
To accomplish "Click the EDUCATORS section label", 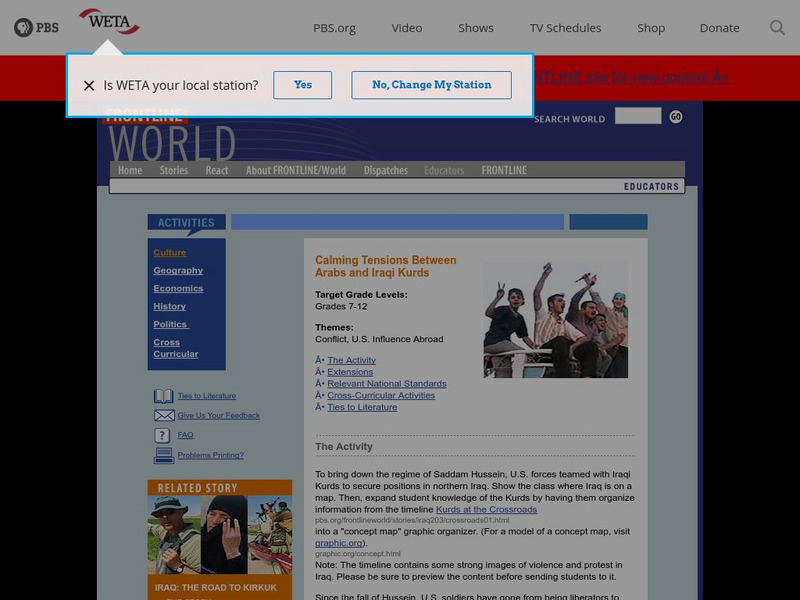I will 651,186.
